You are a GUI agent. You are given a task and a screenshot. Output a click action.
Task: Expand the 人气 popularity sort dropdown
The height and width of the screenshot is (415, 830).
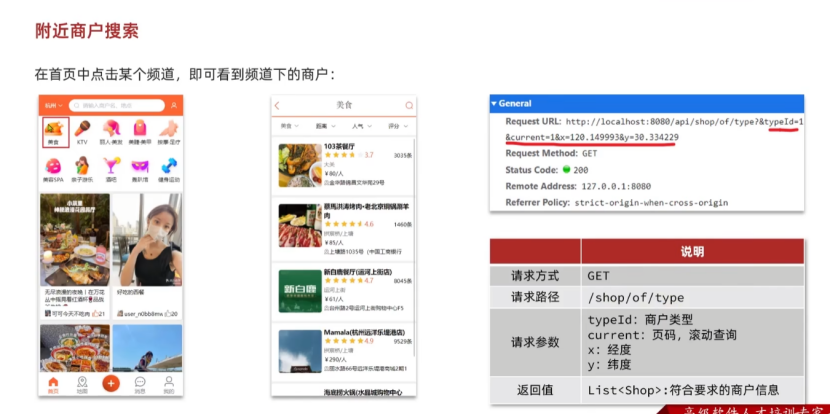pyautogui.click(x=362, y=126)
